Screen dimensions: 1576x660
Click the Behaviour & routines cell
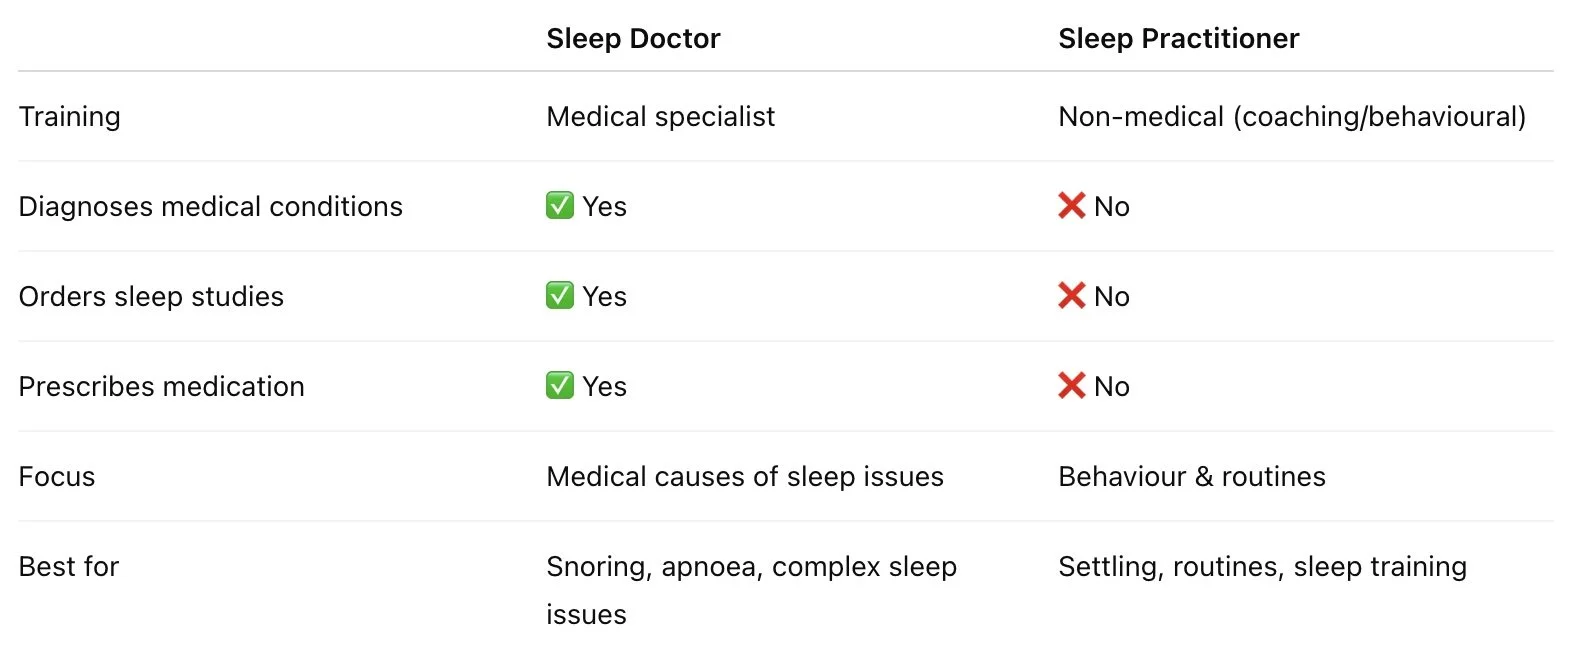pos(1191,477)
